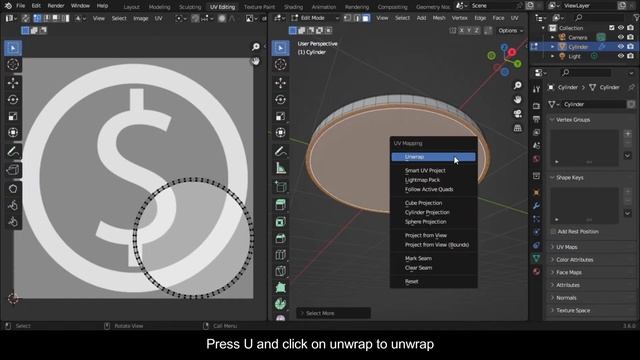This screenshot has width=640, height=360.
Task: Click the red X axis on navigation gizmo
Action: click(512, 53)
